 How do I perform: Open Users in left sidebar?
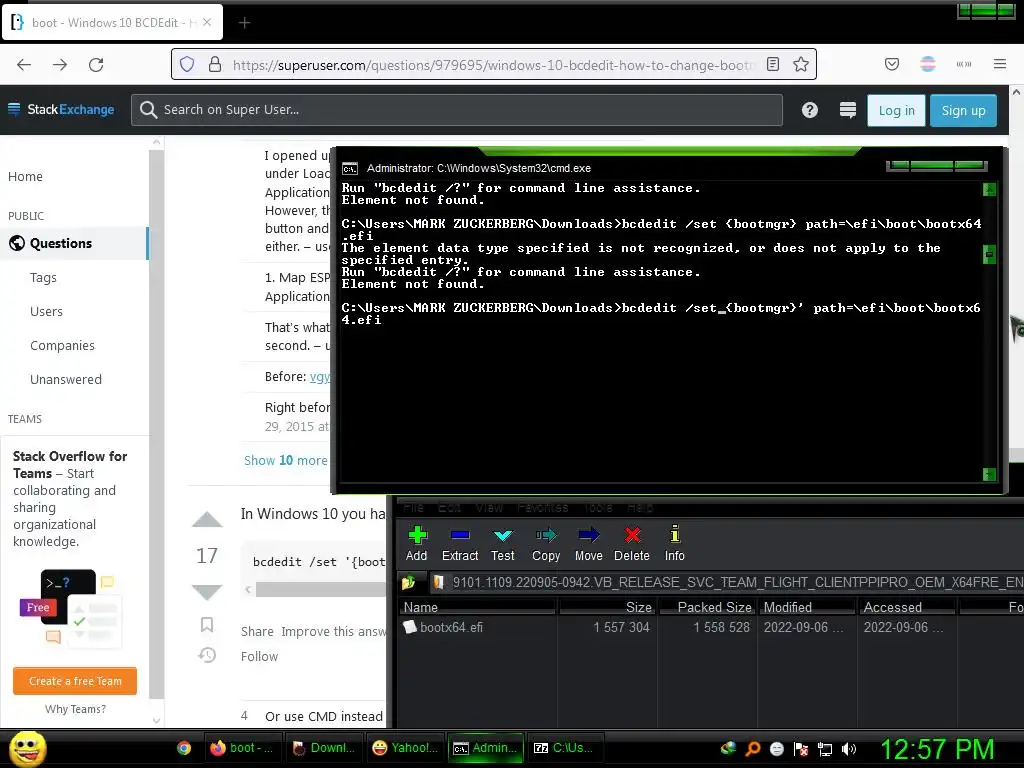[x=46, y=312]
